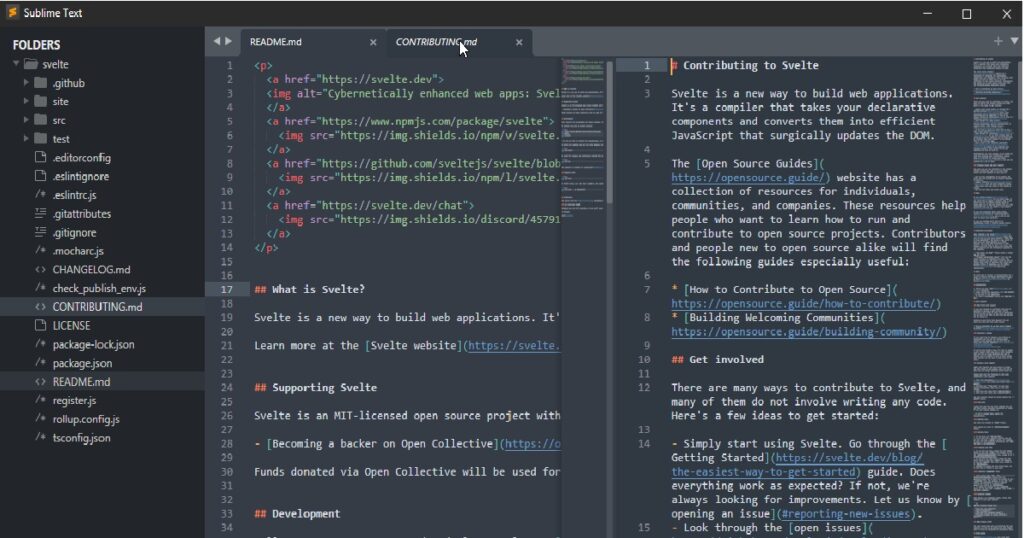Click the CHANGELOG.md markup icon
Viewport: 1024px width, 538px height.
[40, 270]
